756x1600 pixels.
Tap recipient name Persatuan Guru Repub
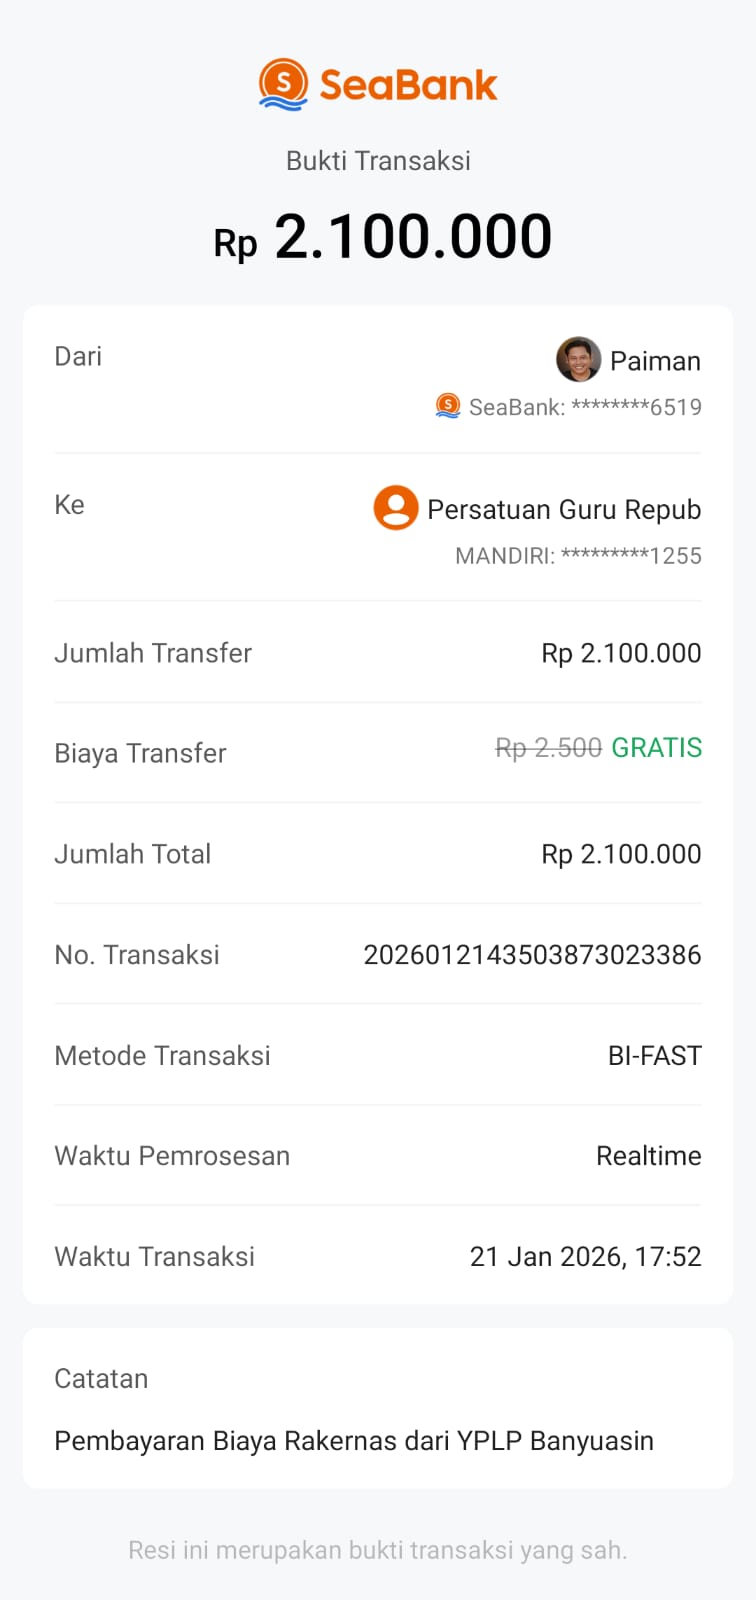pyautogui.click(x=564, y=510)
